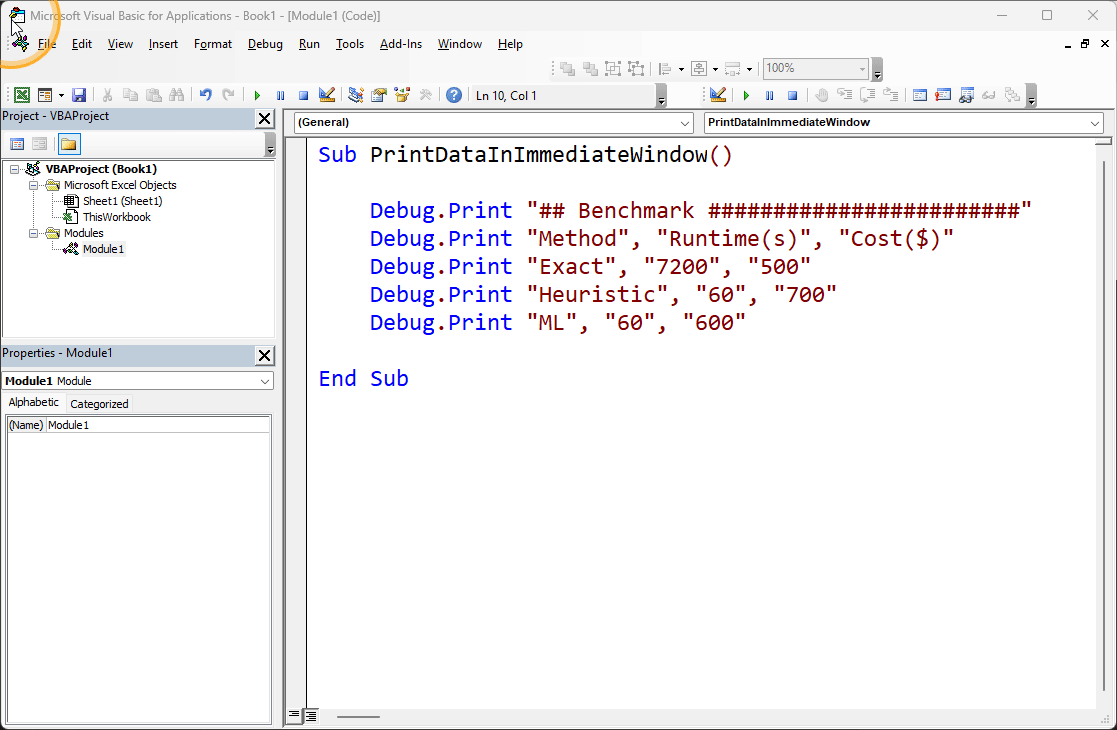Switch to the Alphabetic tab
This screenshot has height=730, width=1117.
[33, 402]
